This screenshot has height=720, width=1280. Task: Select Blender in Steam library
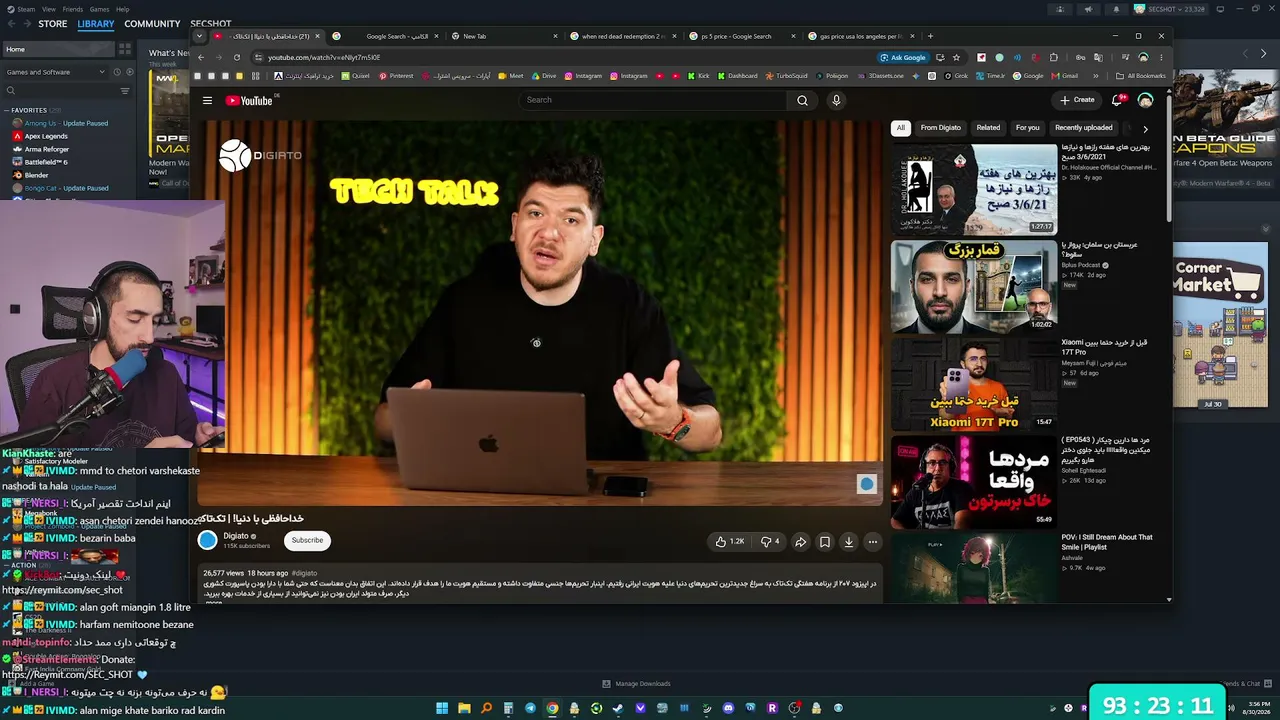[x=36, y=175]
